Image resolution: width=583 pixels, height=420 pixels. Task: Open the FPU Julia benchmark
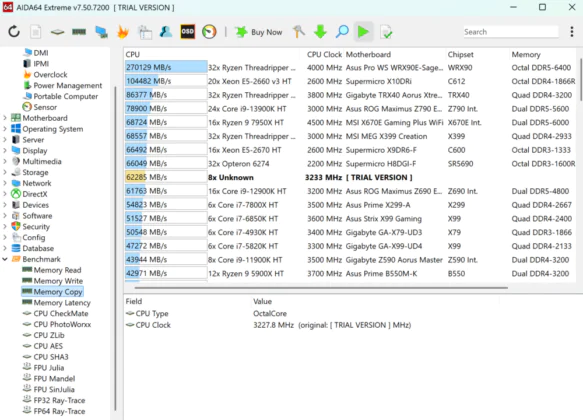point(44,368)
